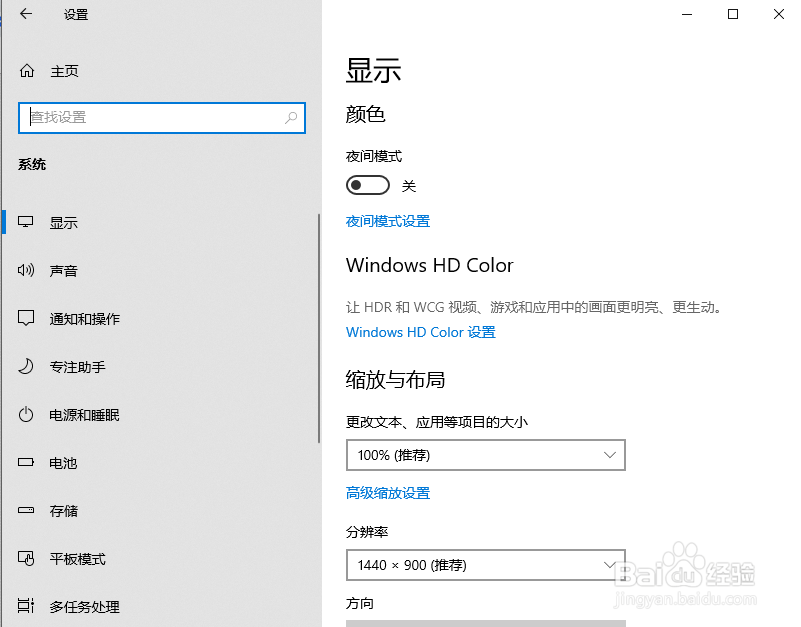The height and width of the screenshot is (627, 801).
Task: Click the multitasking icon for 多任务处理
Action: pyautogui.click(x=26, y=606)
